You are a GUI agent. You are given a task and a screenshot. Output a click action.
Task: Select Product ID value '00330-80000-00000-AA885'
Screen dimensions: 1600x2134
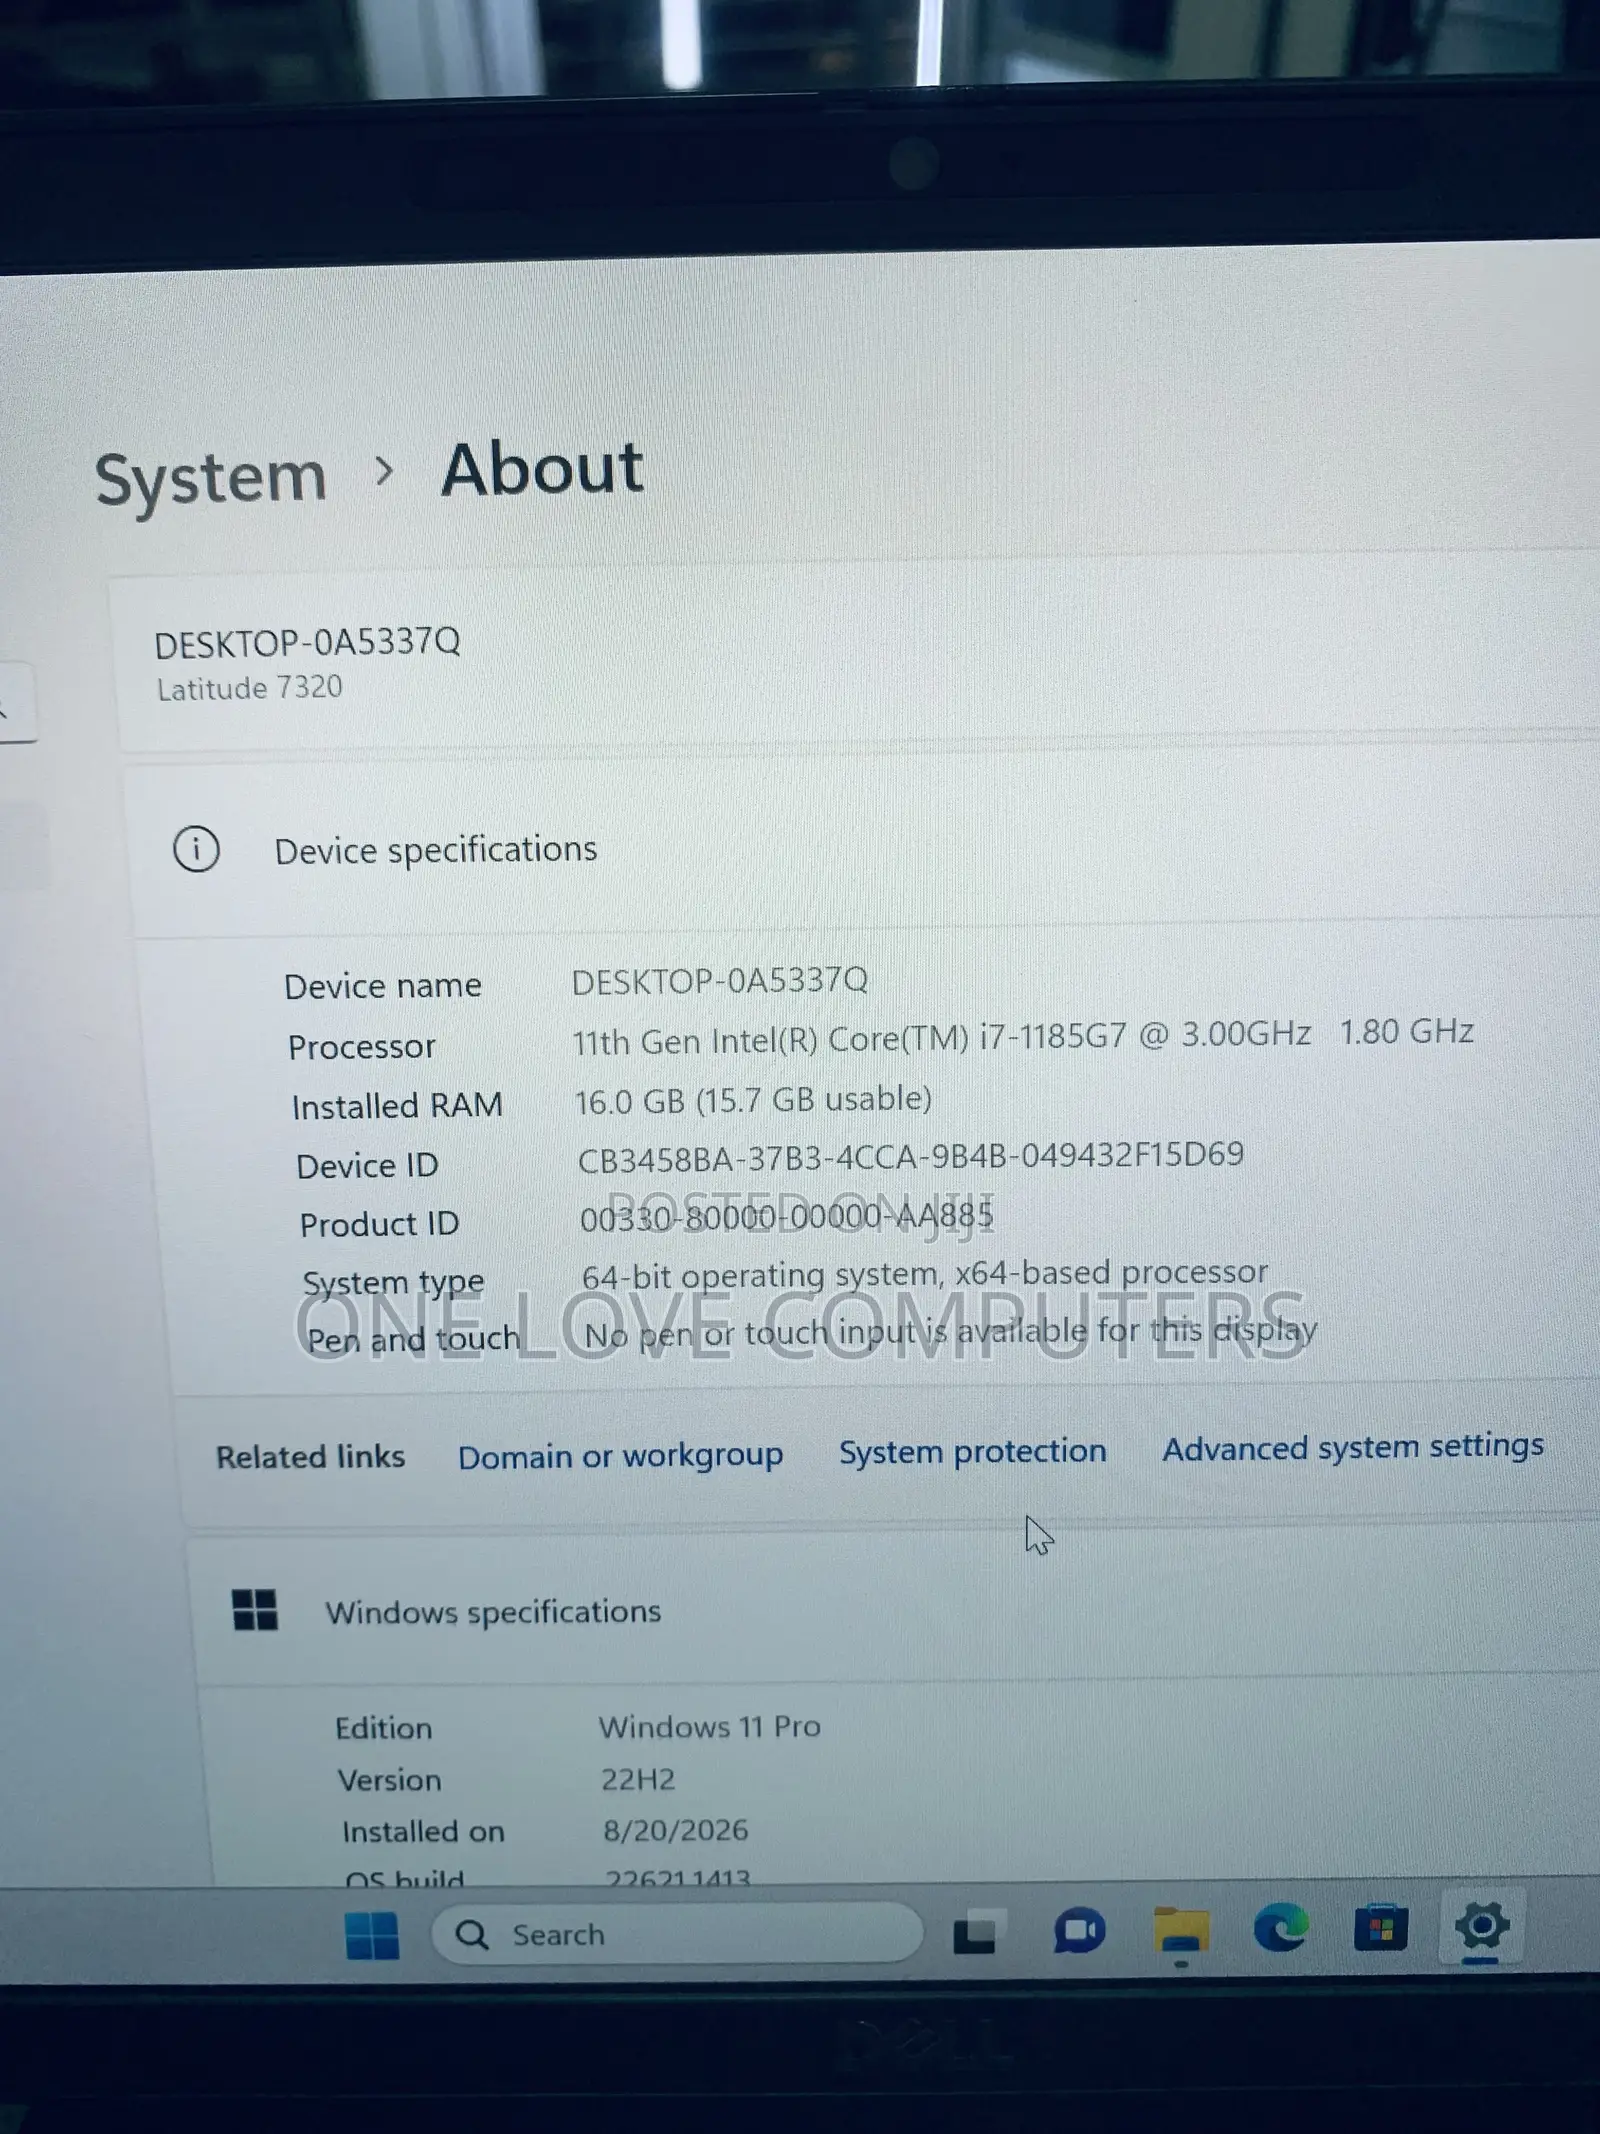click(x=787, y=1217)
